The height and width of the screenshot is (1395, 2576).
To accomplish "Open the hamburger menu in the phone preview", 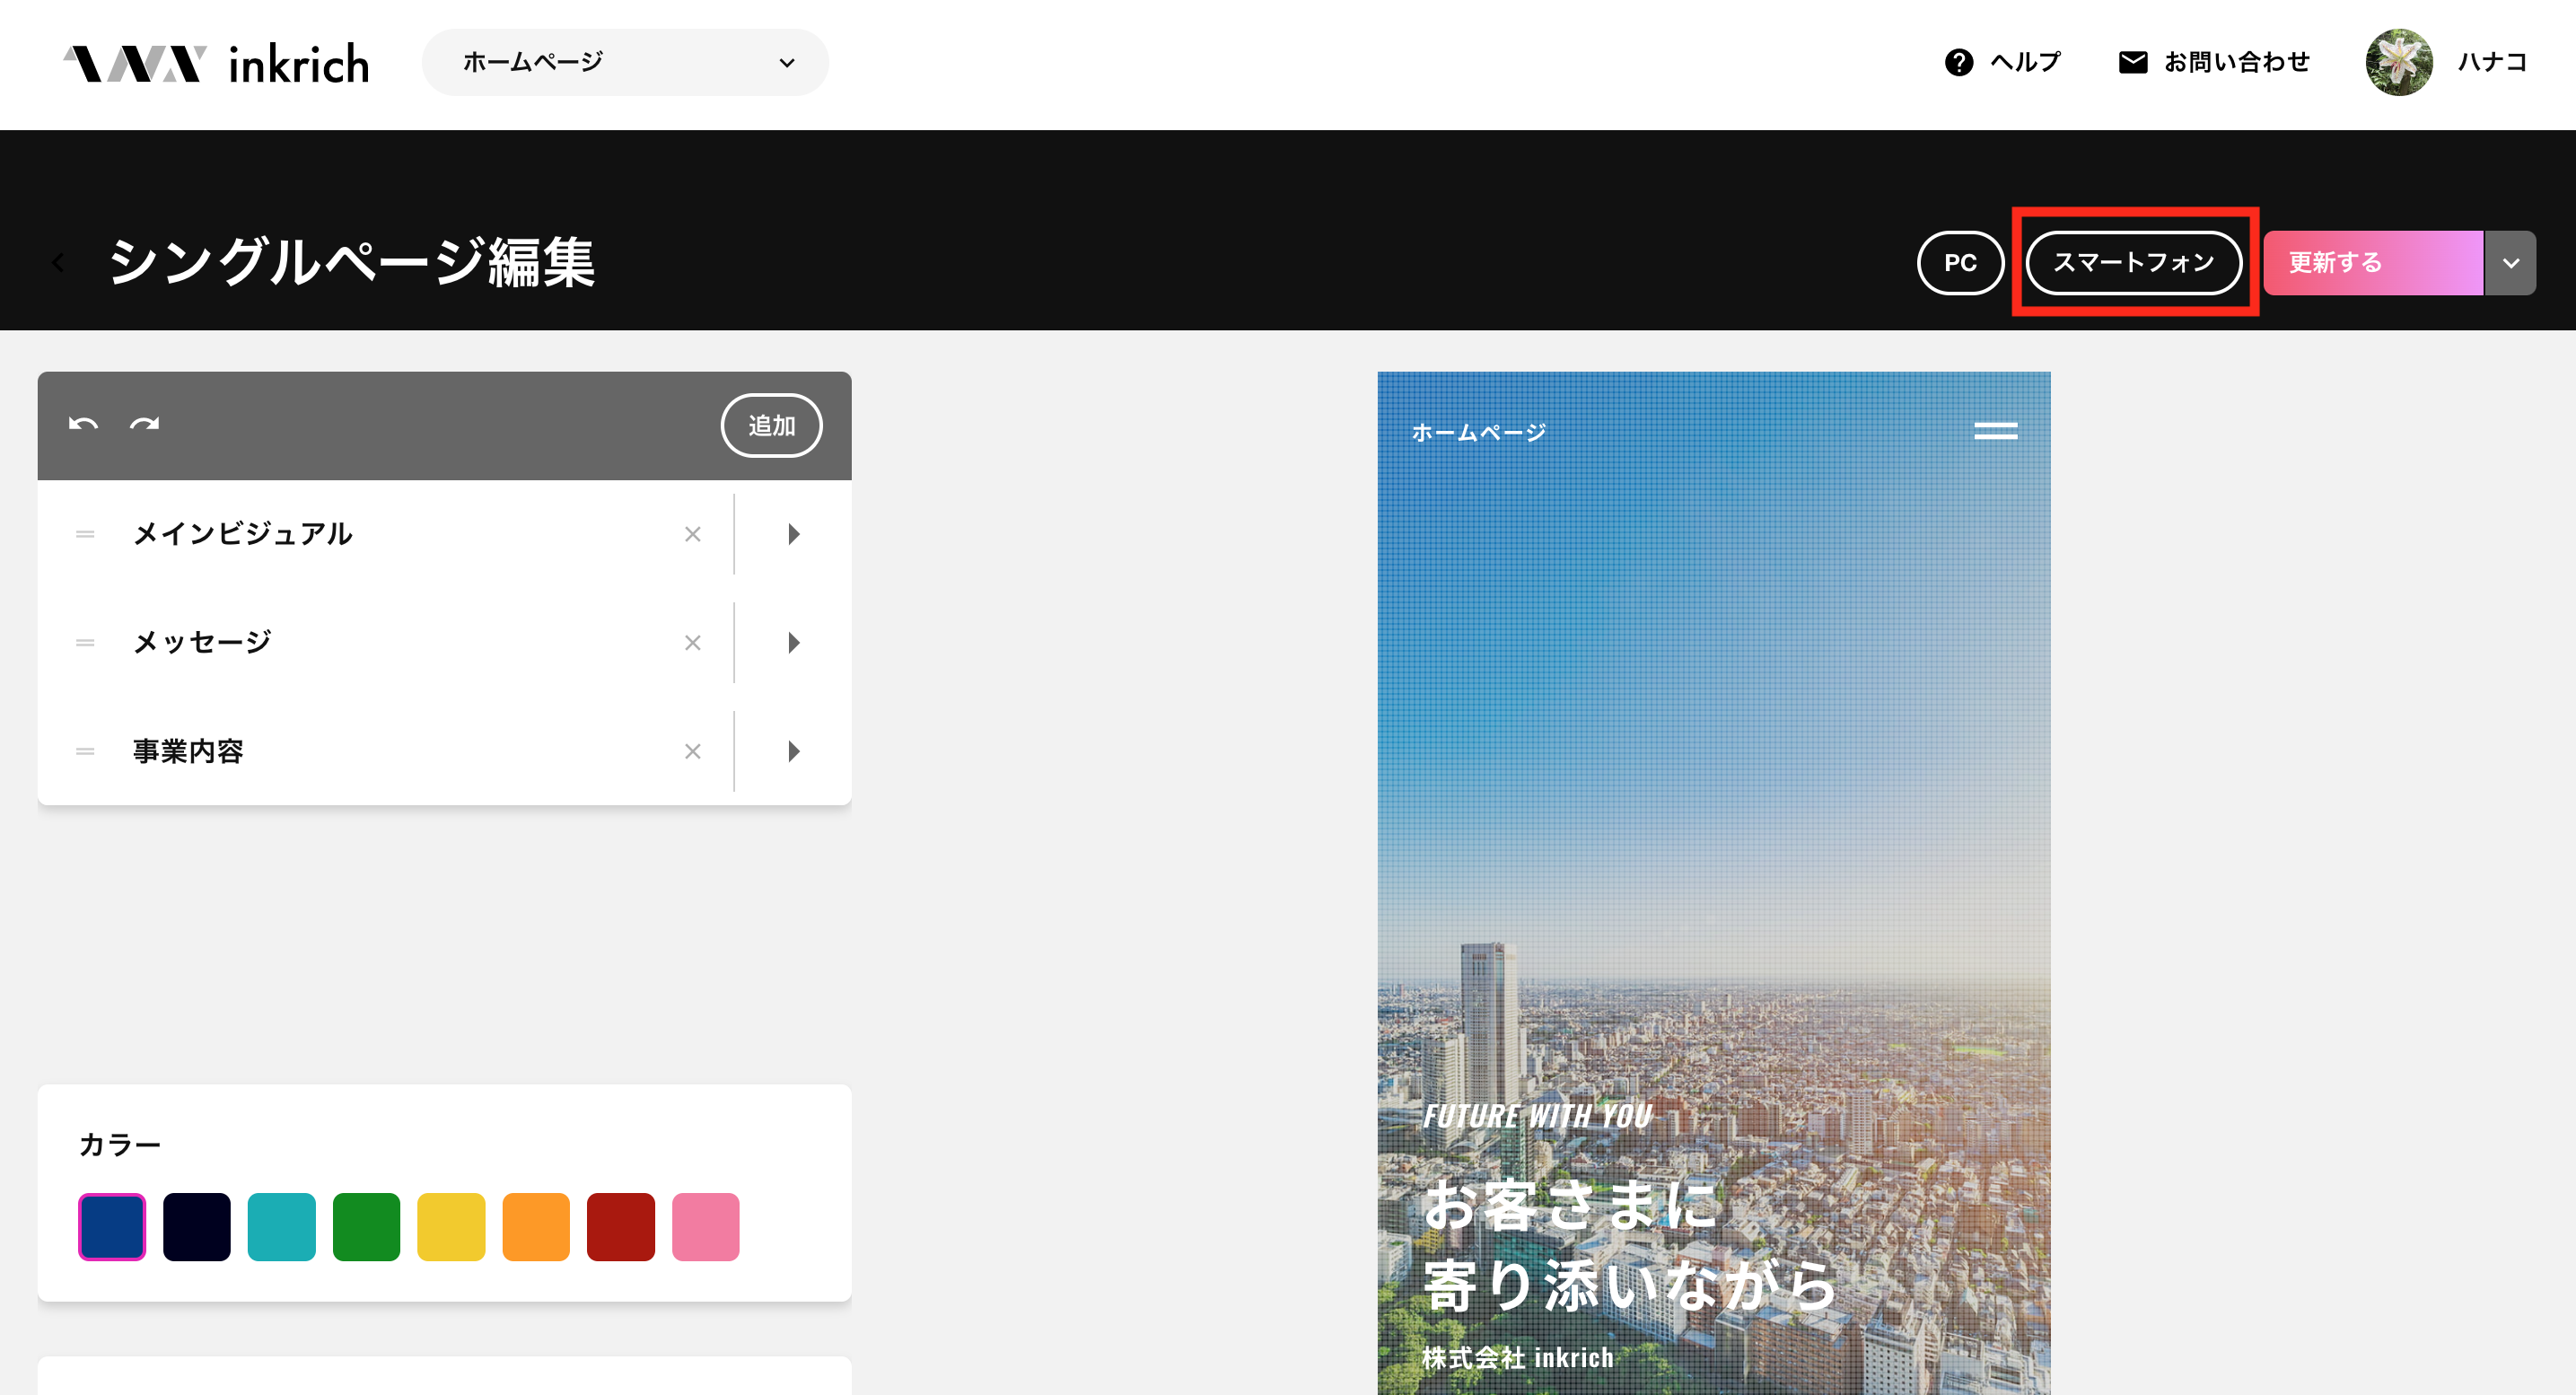I will pos(1995,431).
